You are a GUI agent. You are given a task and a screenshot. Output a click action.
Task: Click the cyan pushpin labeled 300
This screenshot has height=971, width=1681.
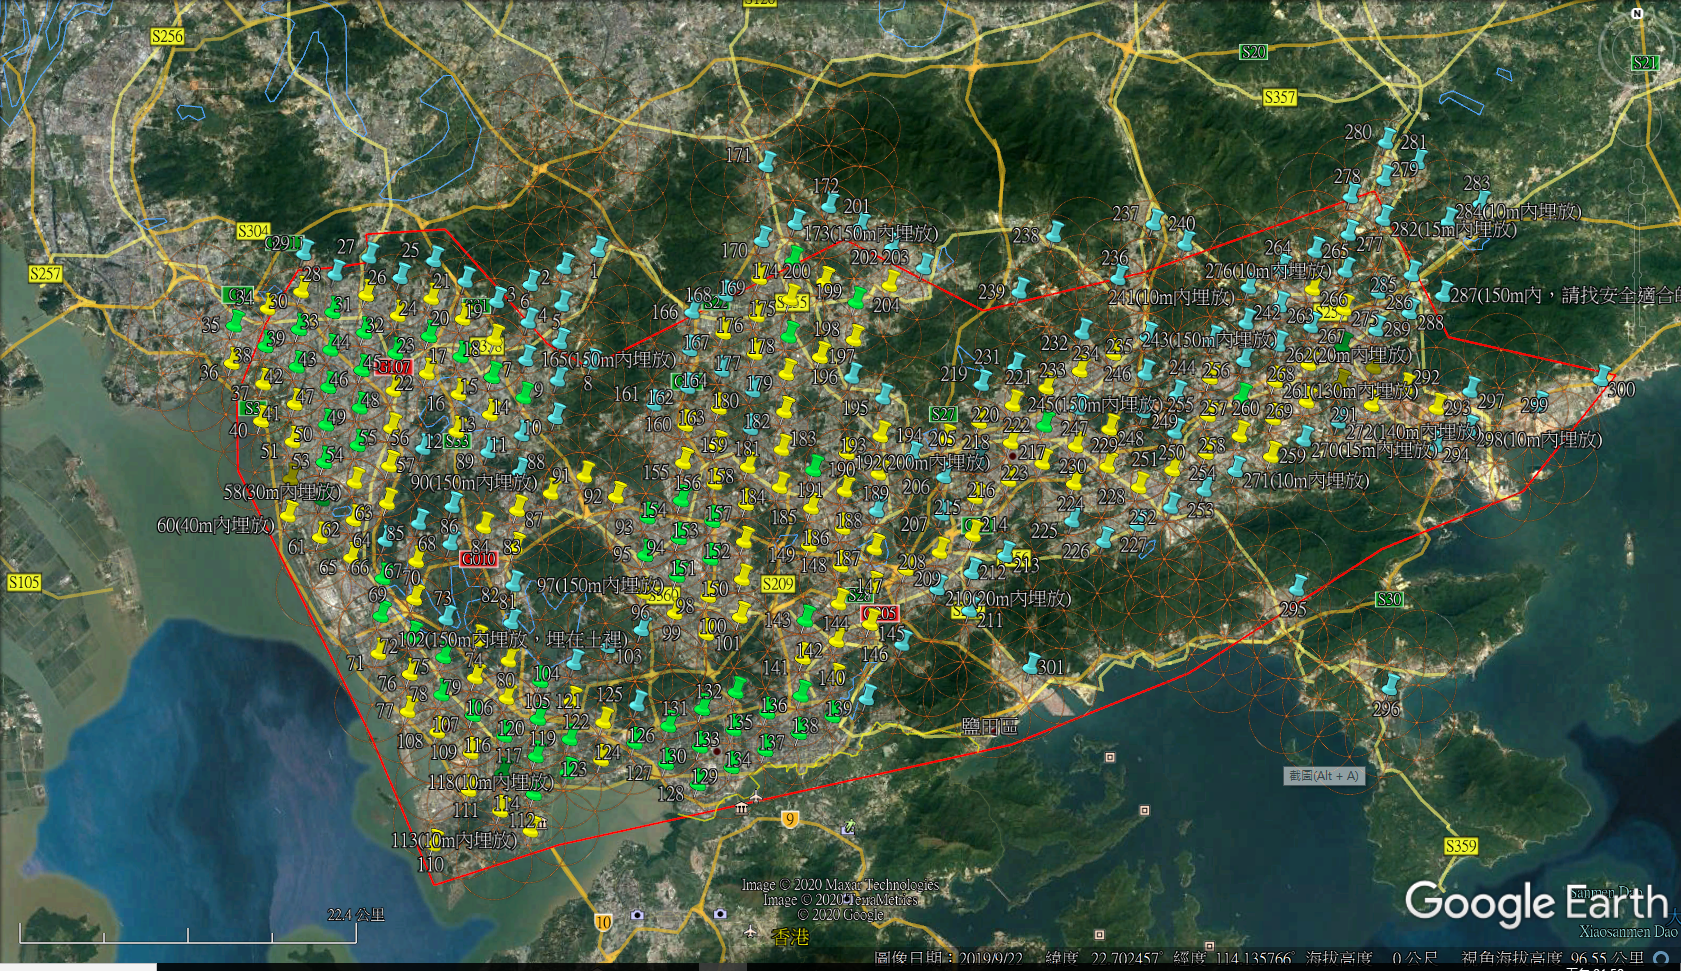[1603, 376]
